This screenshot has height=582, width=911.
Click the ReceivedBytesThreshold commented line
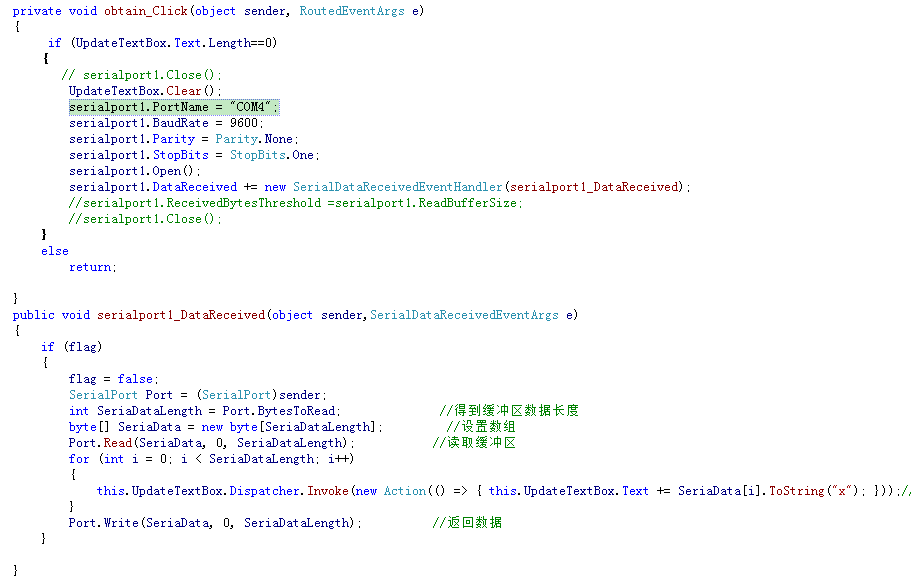(295, 203)
